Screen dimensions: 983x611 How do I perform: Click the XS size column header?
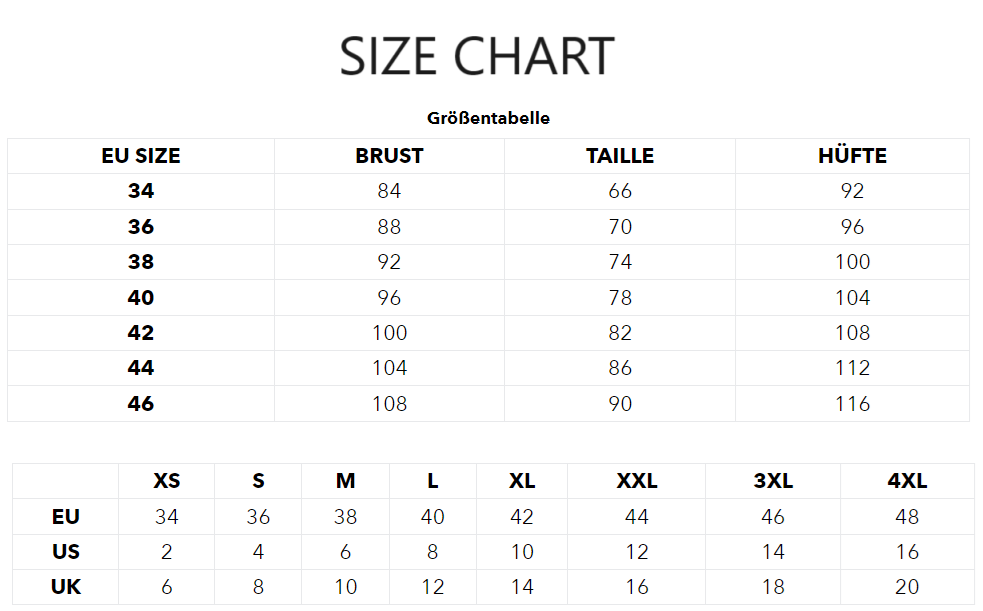pos(167,481)
